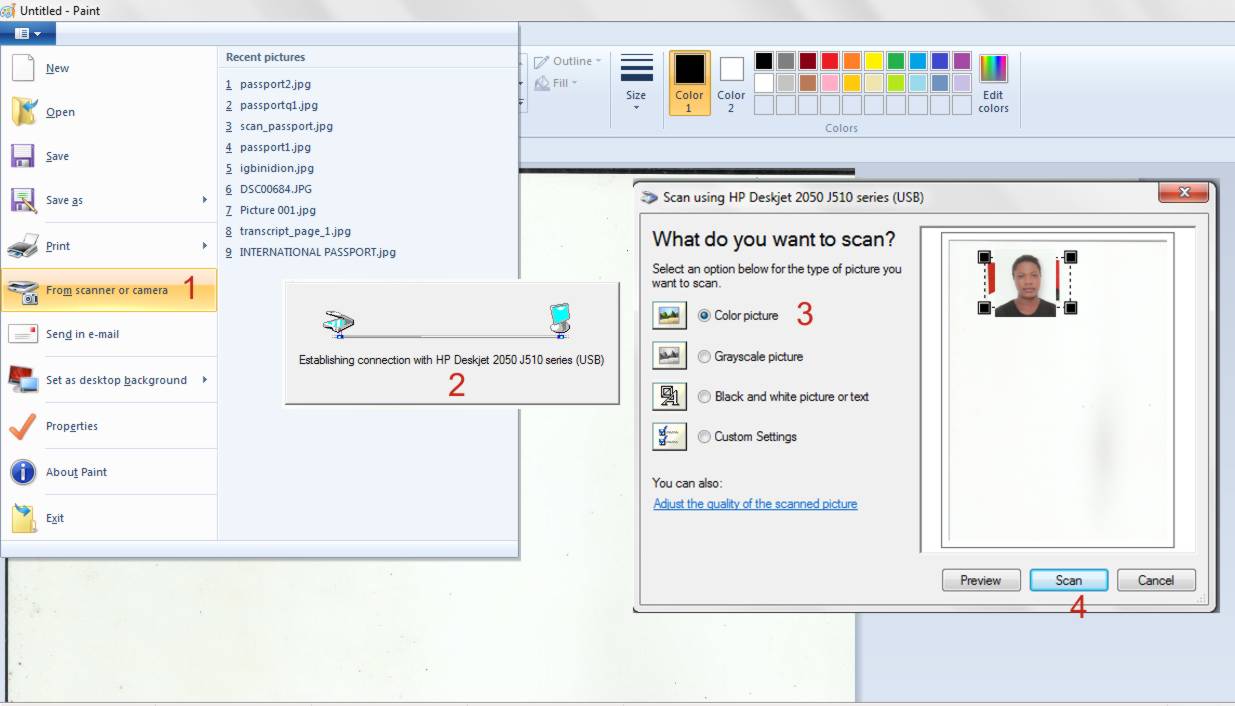Click the Open folder icon
This screenshot has width=1235, height=706.
point(24,112)
